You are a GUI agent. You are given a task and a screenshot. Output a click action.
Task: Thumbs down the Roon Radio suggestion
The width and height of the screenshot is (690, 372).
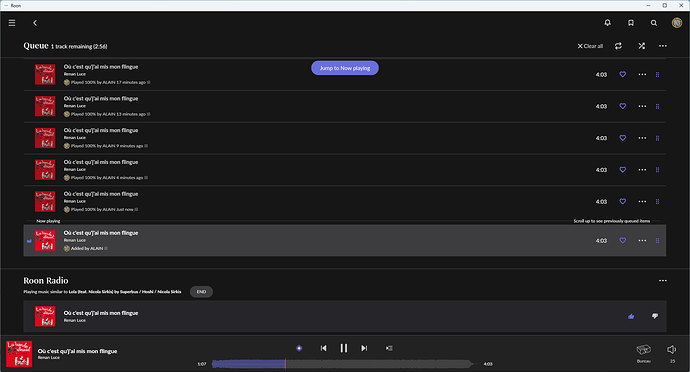(655, 316)
